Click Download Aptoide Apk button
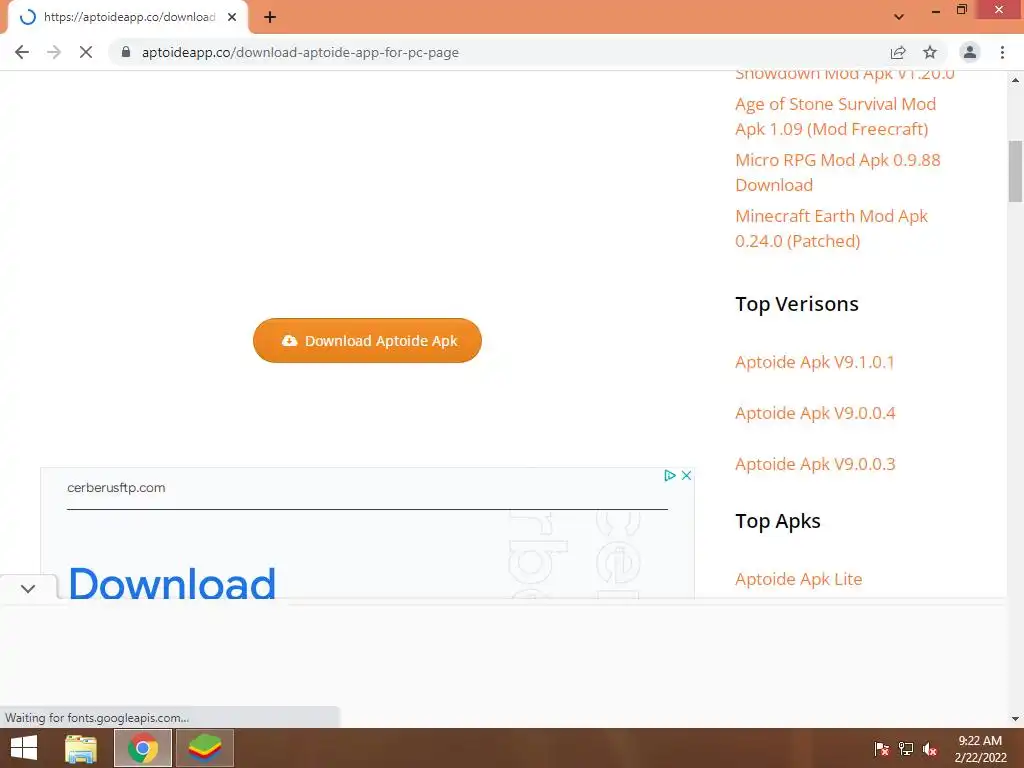The height and width of the screenshot is (768, 1024). [x=367, y=340]
